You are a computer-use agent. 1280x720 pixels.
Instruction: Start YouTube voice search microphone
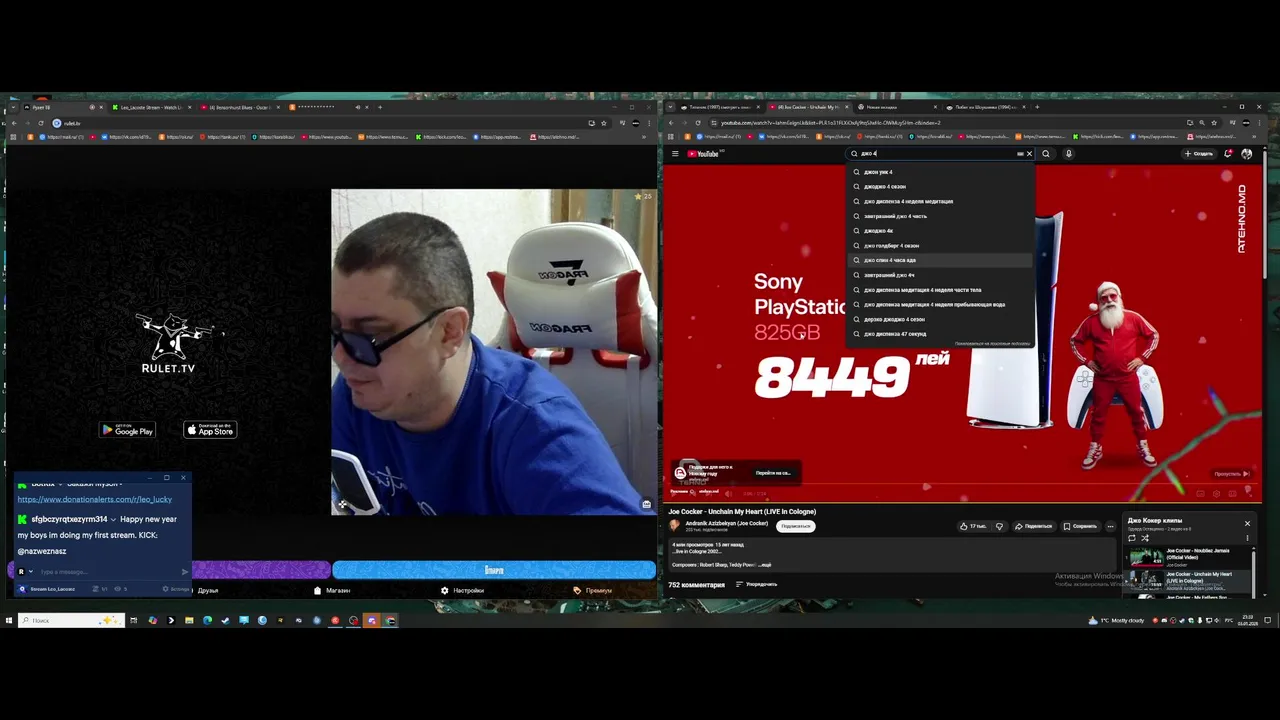point(1068,154)
